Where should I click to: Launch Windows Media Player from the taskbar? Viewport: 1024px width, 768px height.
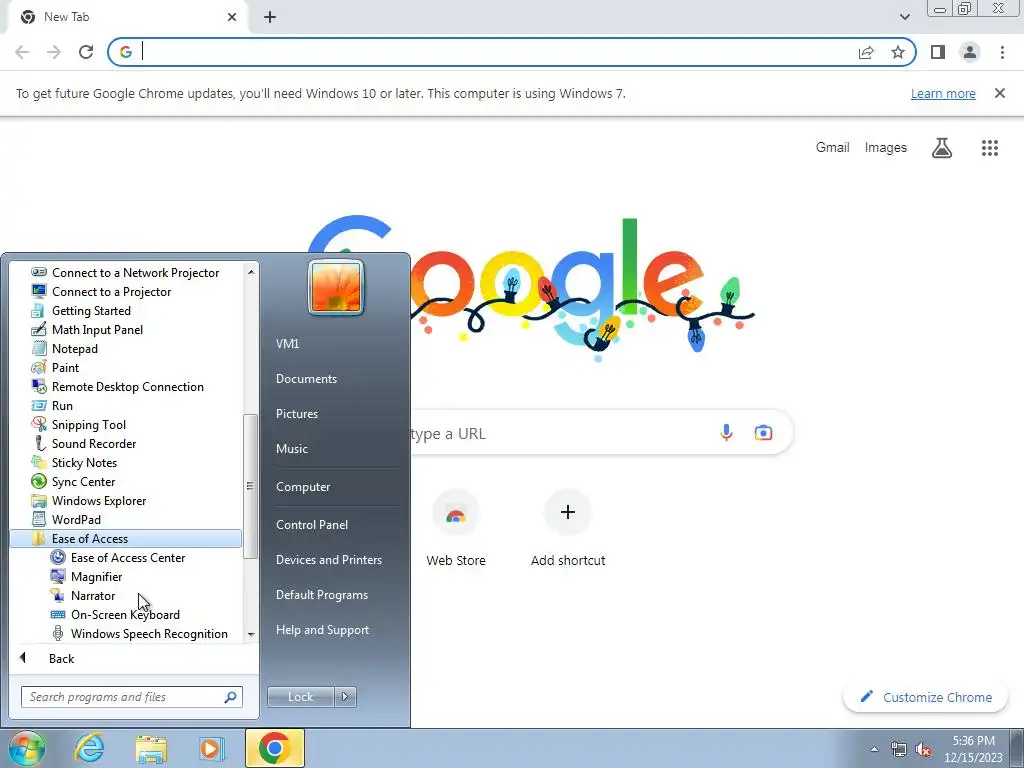[210, 748]
